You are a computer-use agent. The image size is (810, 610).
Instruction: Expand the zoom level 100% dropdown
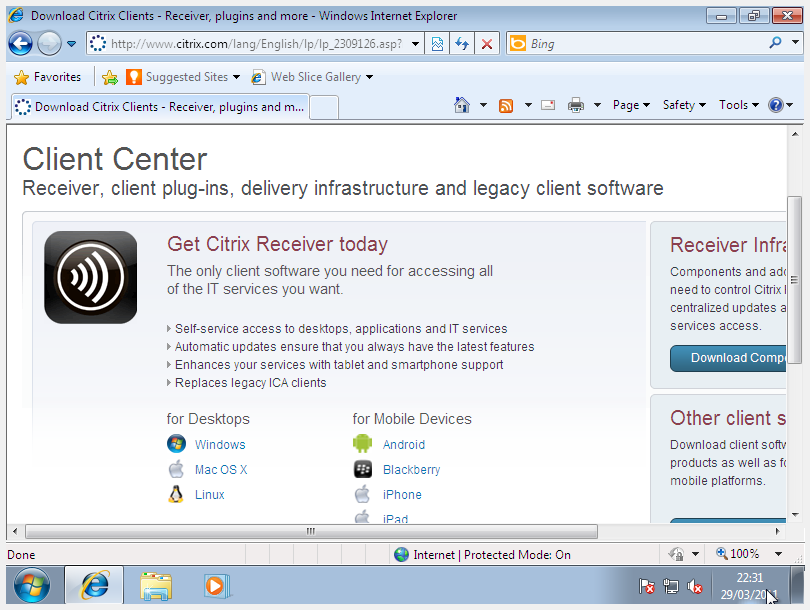[x=778, y=554]
